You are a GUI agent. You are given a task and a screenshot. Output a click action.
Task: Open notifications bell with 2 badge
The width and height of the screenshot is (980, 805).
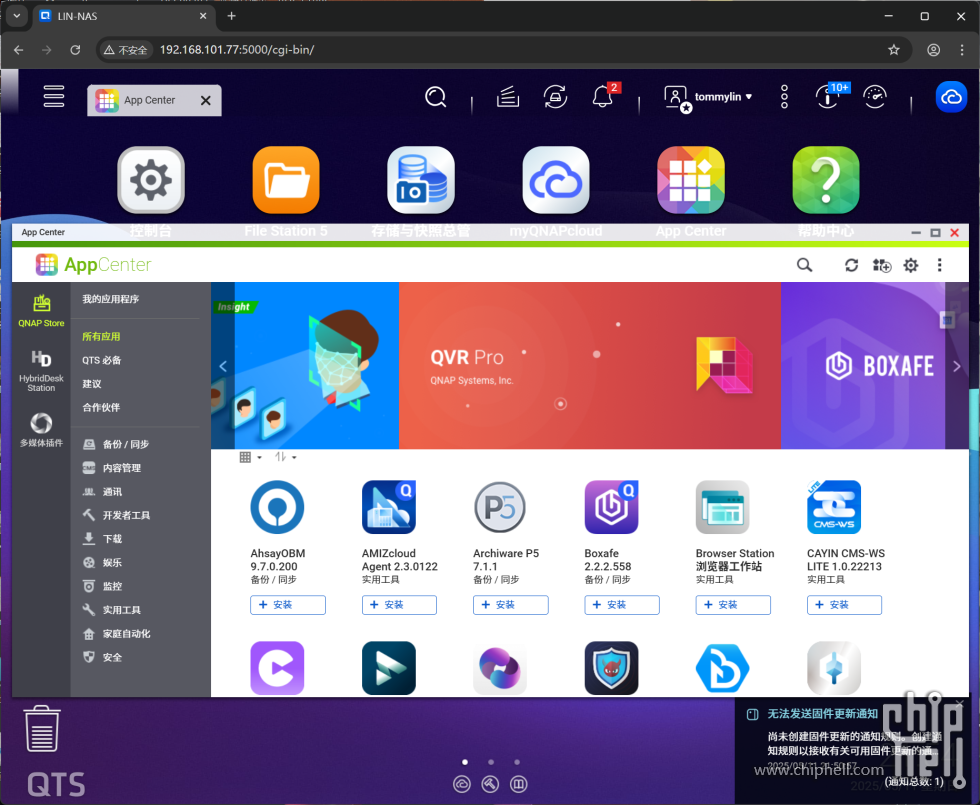point(604,96)
